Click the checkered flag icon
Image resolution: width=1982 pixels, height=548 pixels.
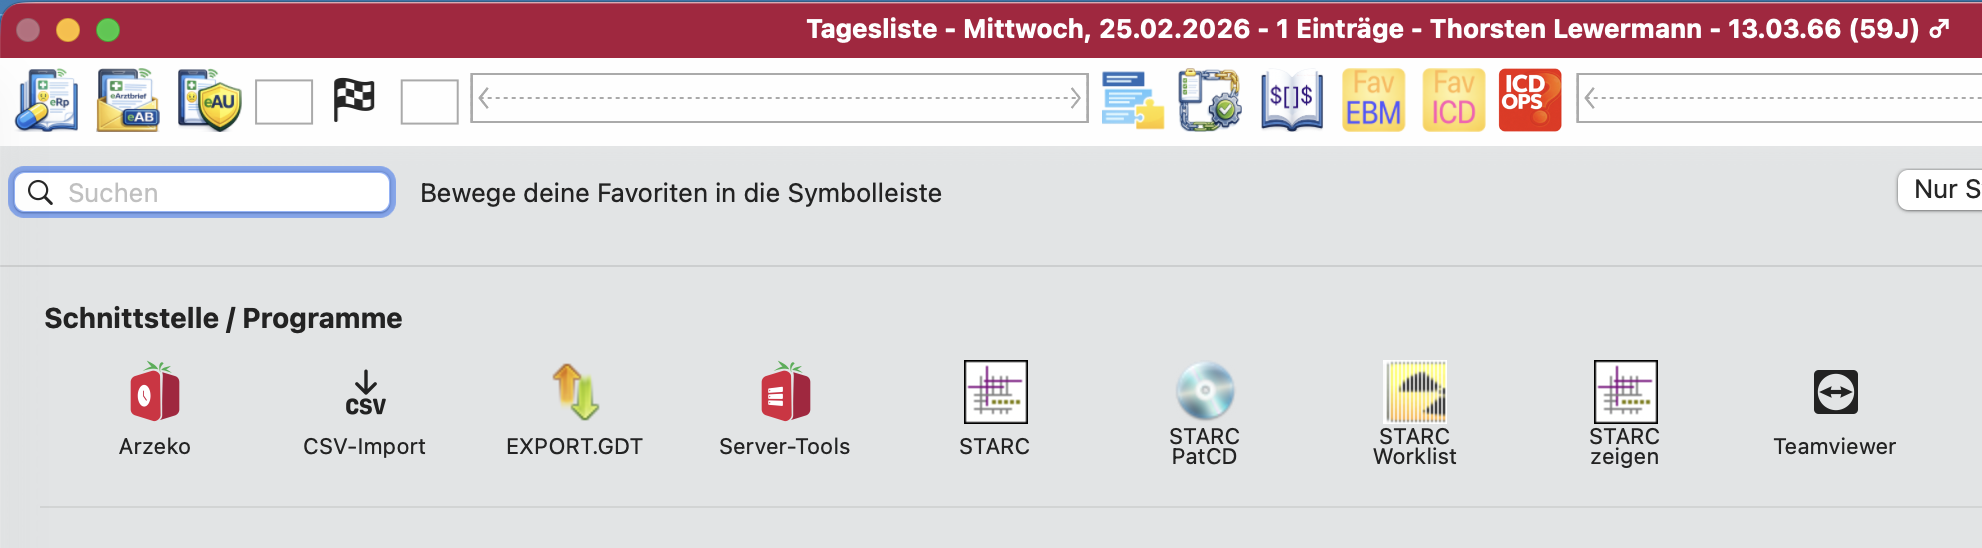354,100
